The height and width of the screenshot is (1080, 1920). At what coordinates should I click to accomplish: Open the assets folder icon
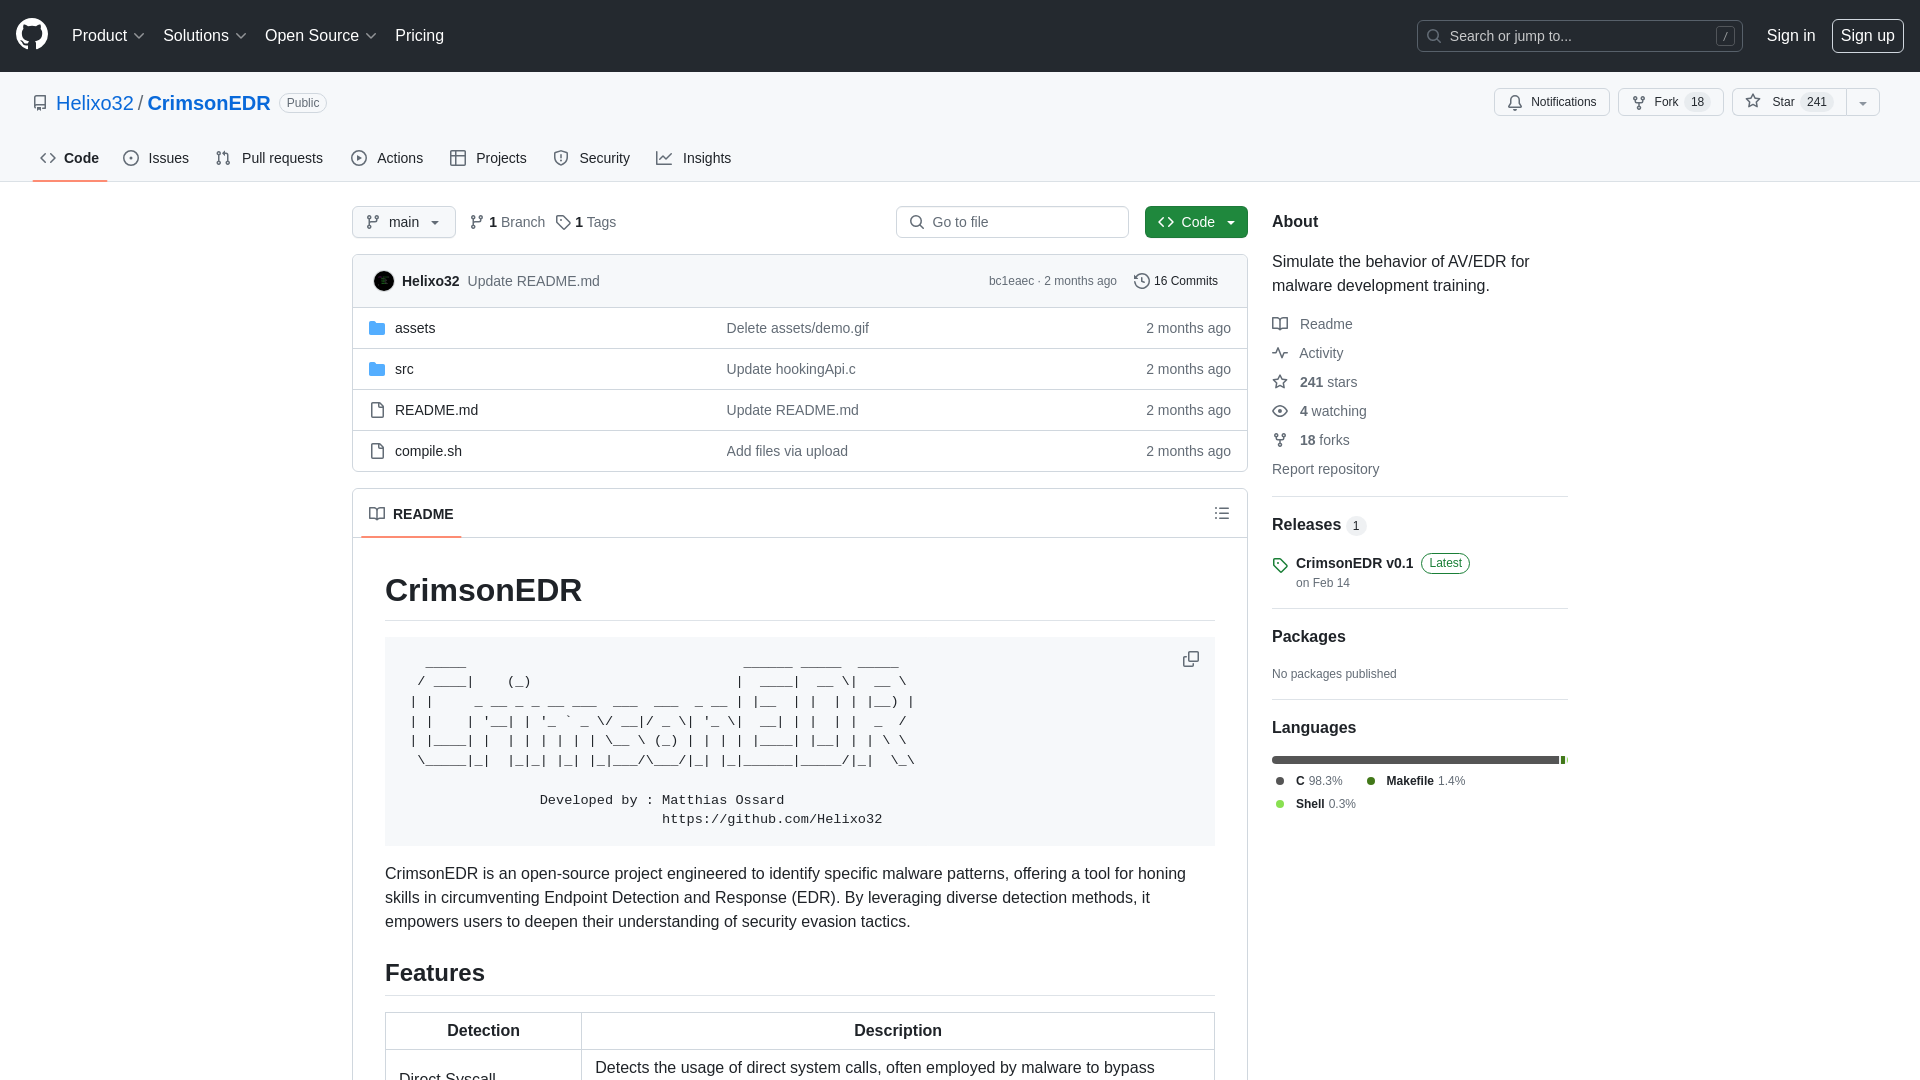[x=377, y=328]
